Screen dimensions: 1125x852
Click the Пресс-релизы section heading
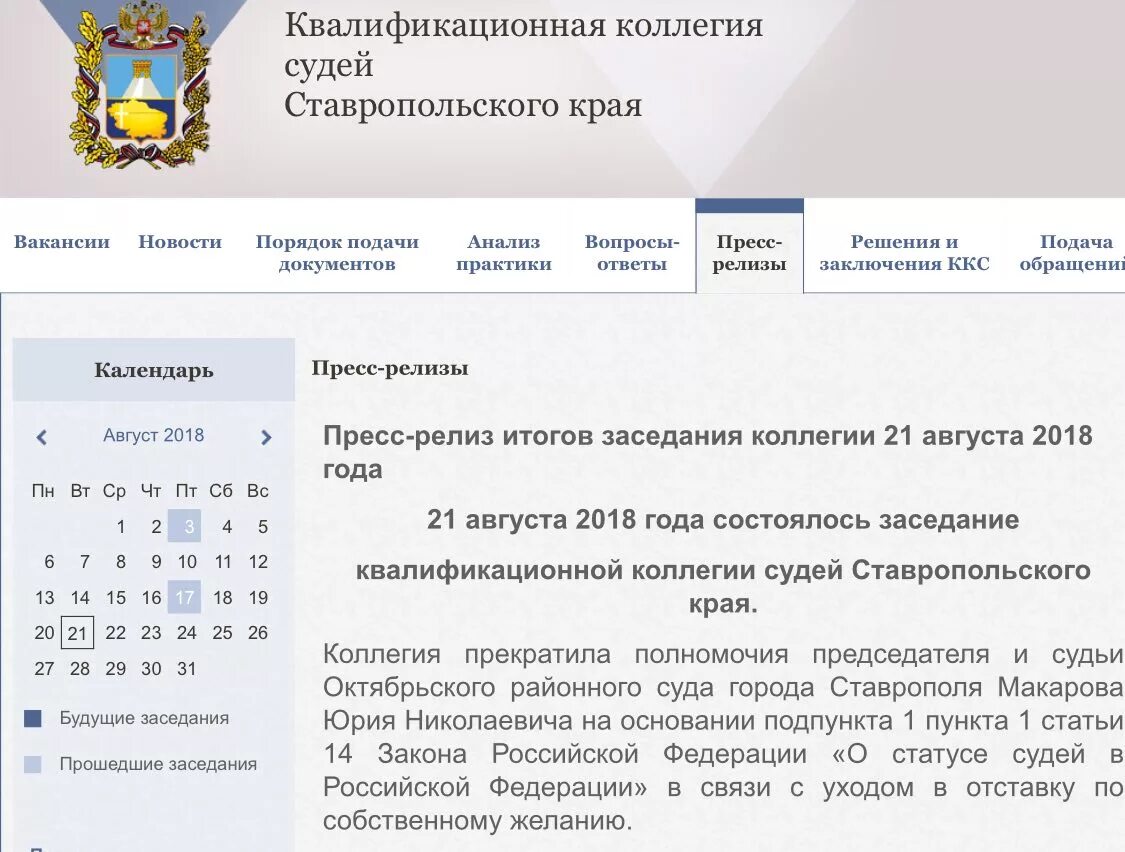(x=390, y=368)
